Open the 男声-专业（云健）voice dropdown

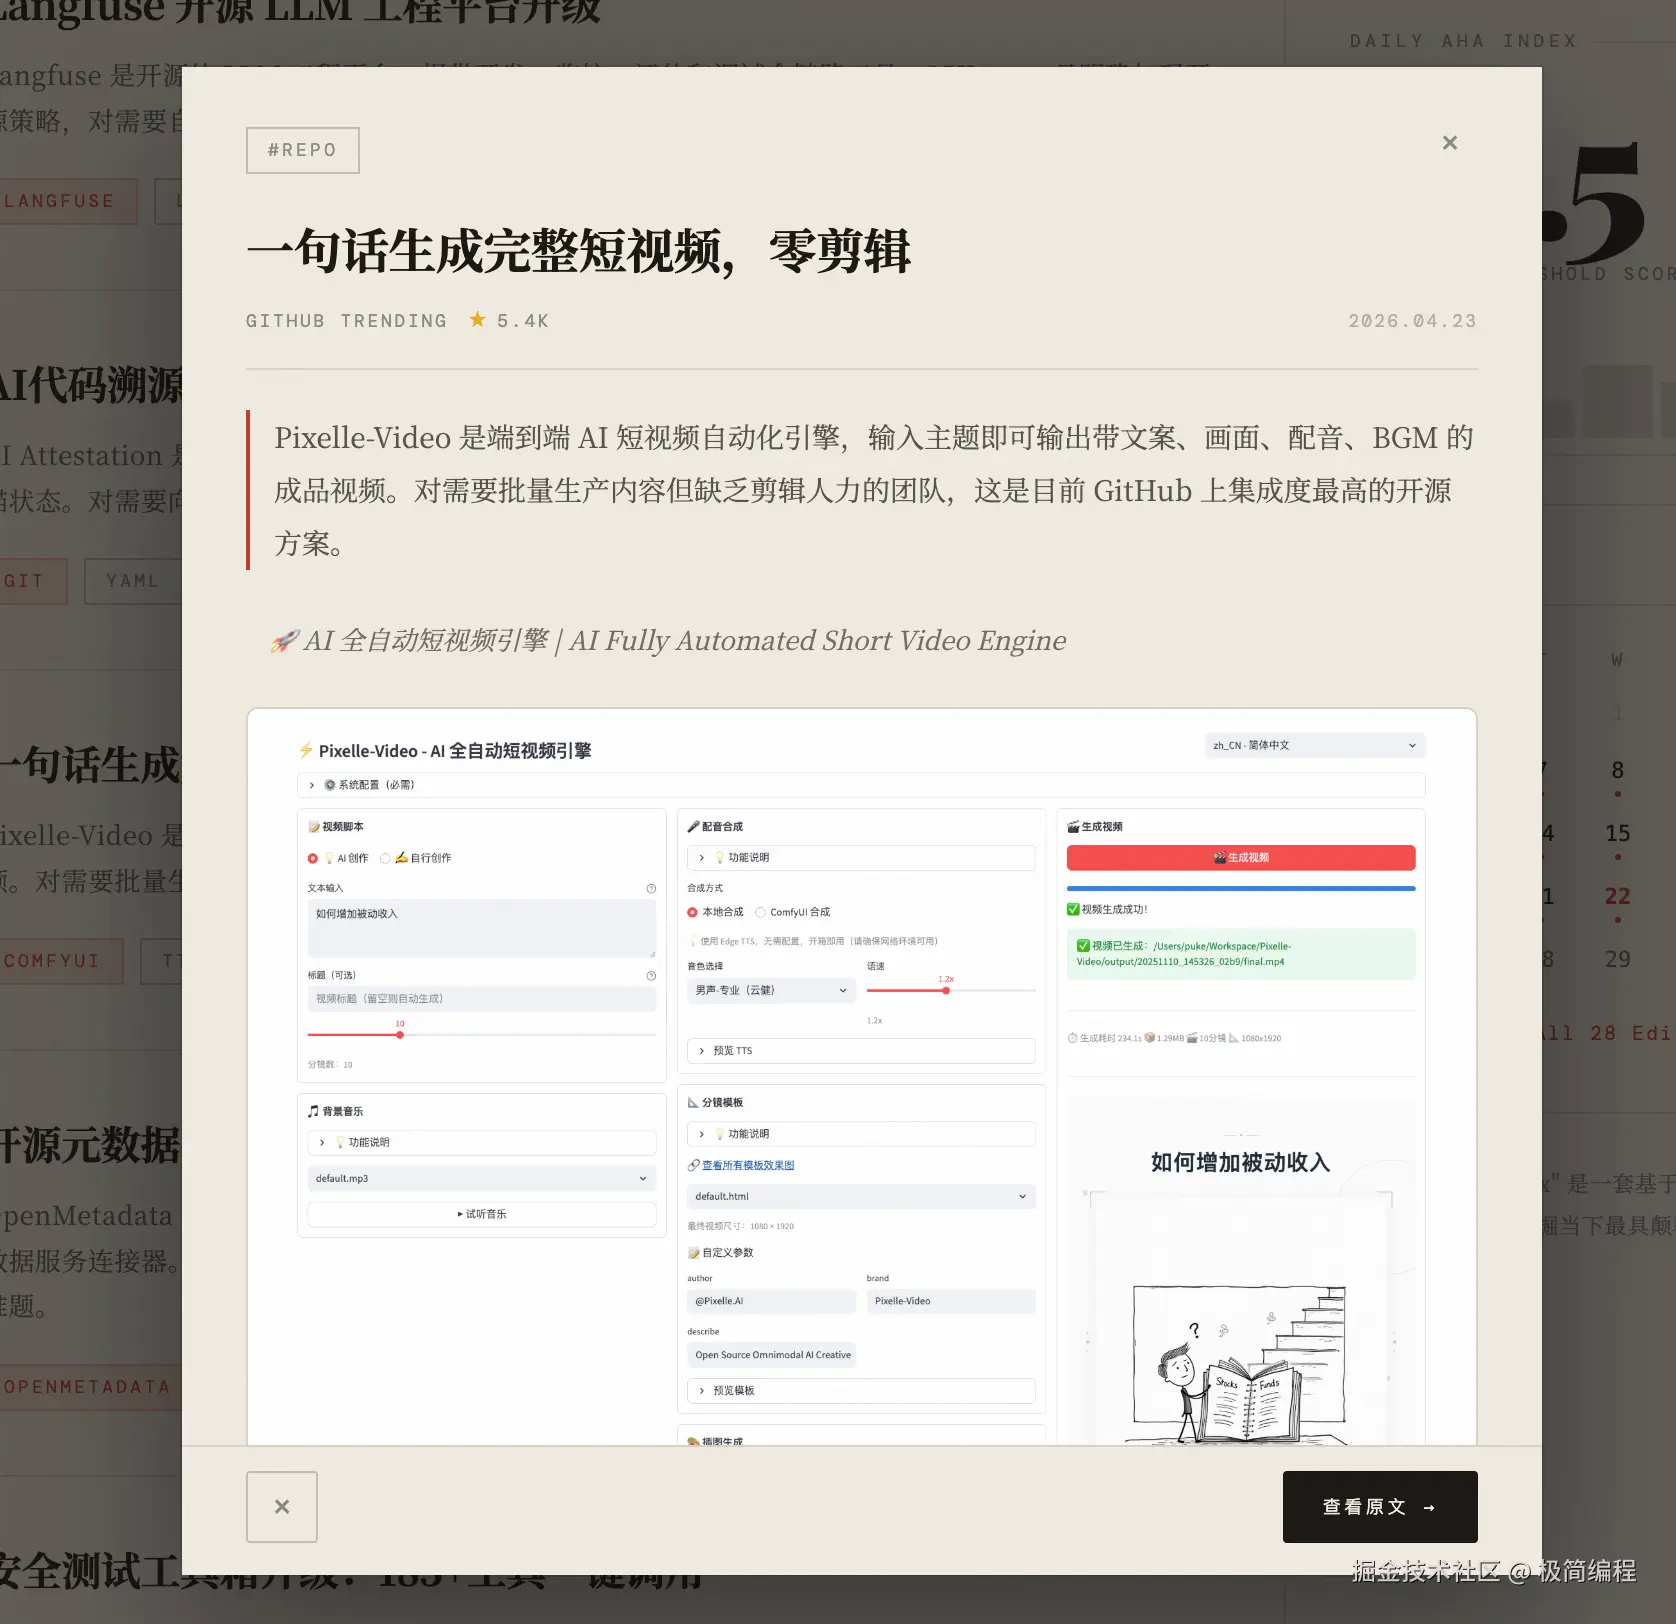(x=771, y=990)
